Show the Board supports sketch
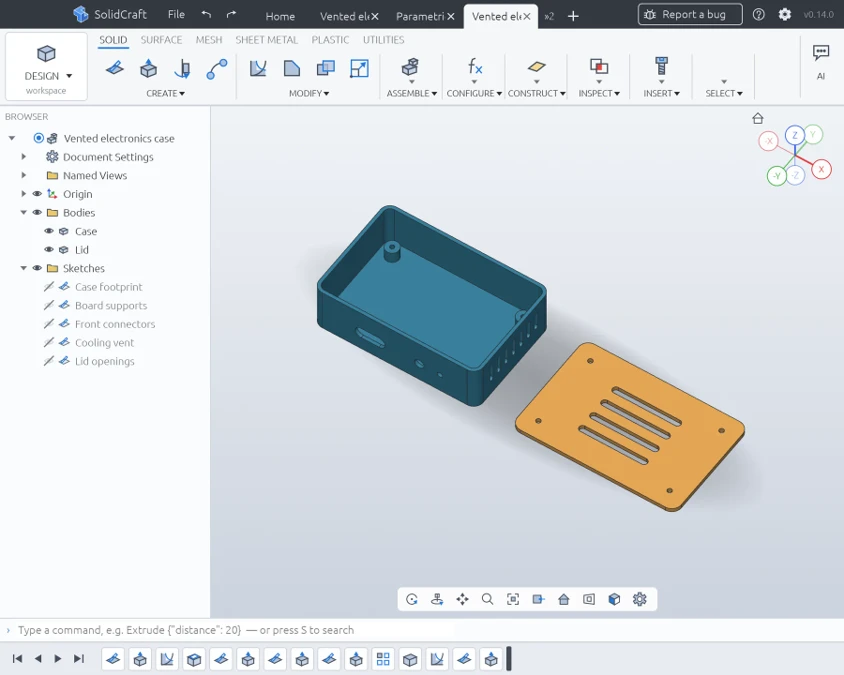Viewport: 844px width, 675px height. [x=49, y=305]
